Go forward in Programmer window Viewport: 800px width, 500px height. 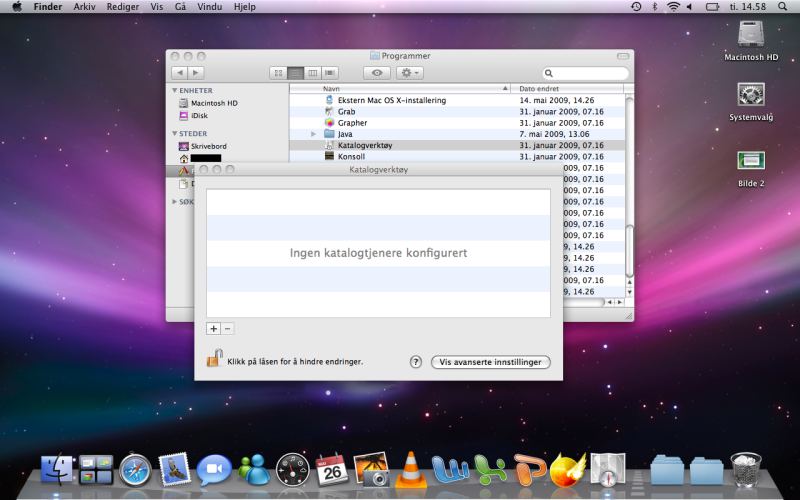196,73
